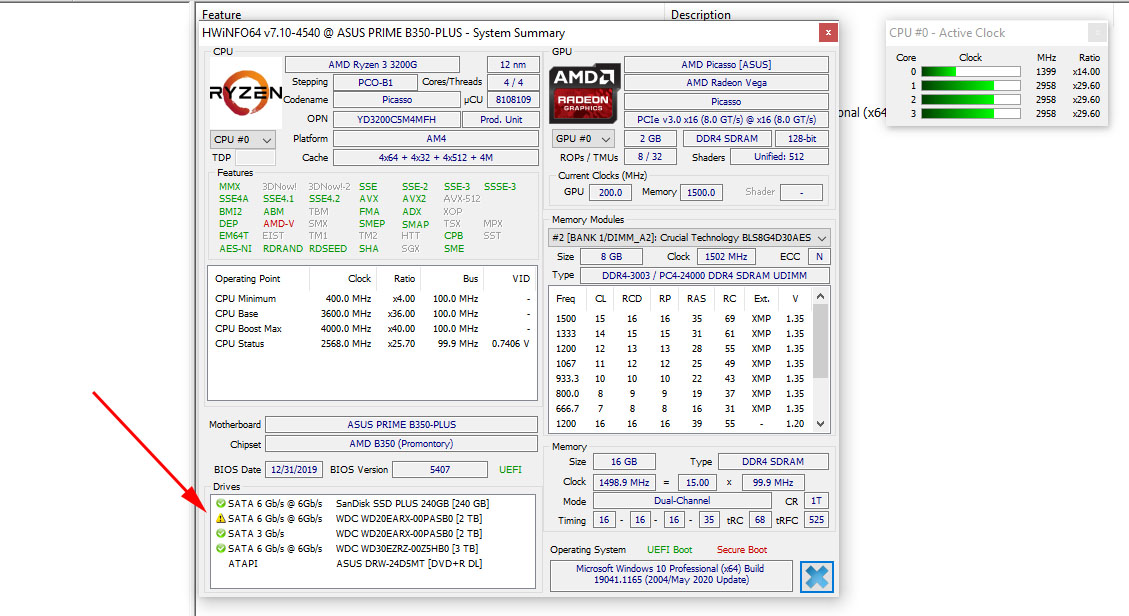Click the Feature column header in background window
The height and width of the screenshot is (616, 1129).
click(222, 14)
